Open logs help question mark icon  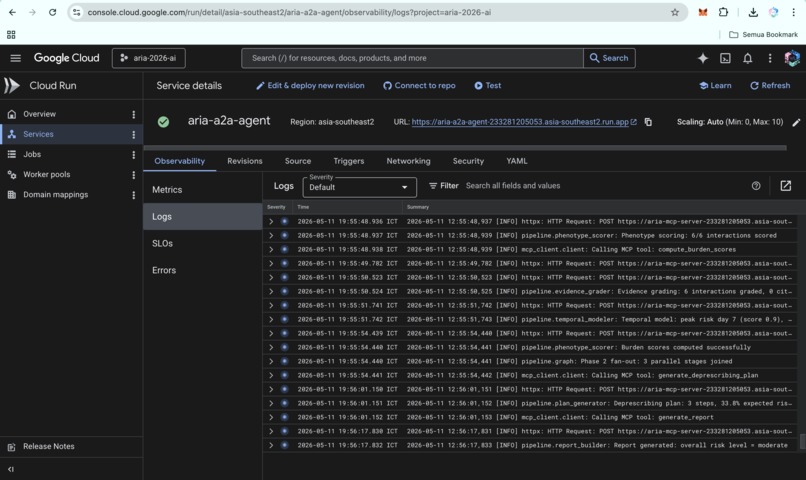pos(756,186)
